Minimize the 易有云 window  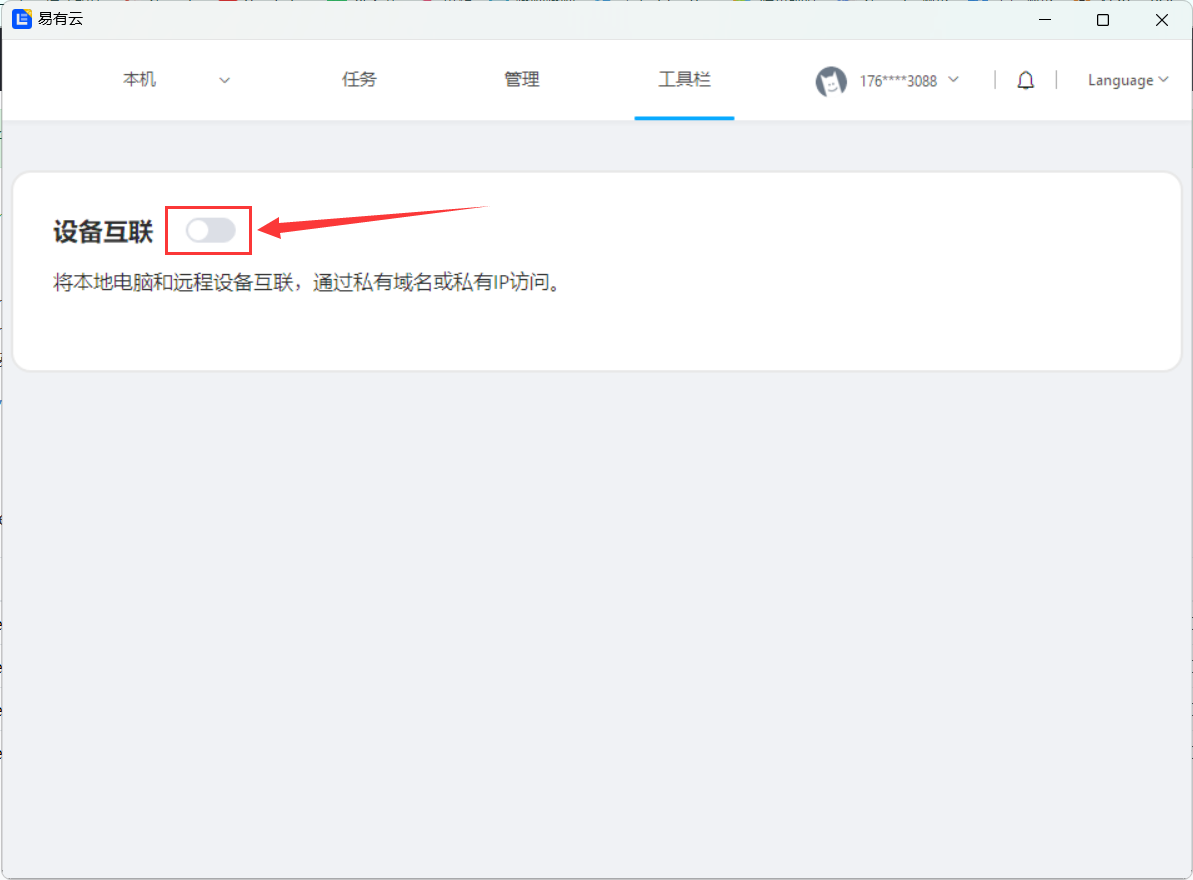click(x=1044, y=20)
